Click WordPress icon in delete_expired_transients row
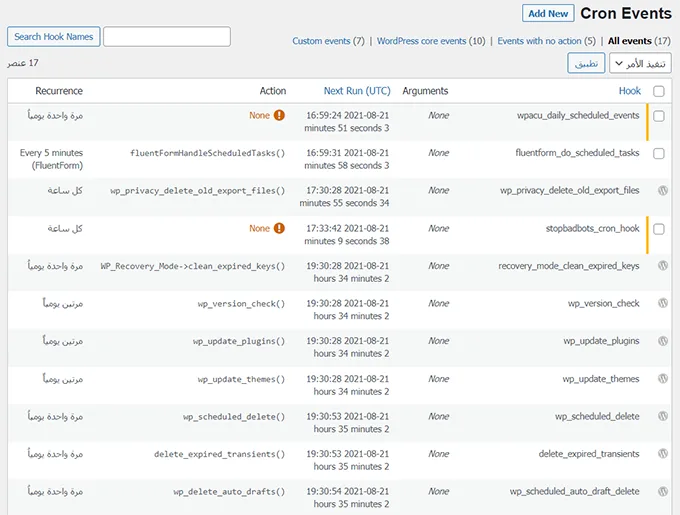Screen dimensions: 680x515 [x=663, y=453]
